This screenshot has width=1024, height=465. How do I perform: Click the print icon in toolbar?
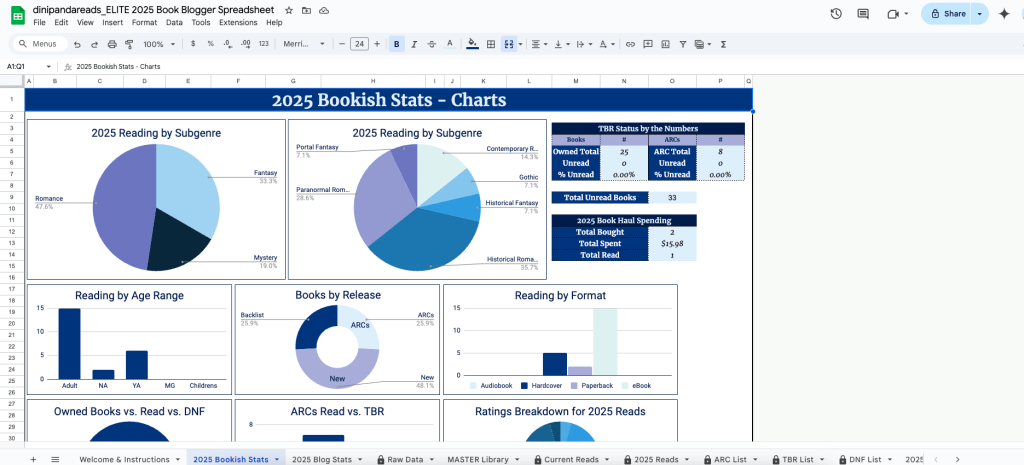(112, 44)
